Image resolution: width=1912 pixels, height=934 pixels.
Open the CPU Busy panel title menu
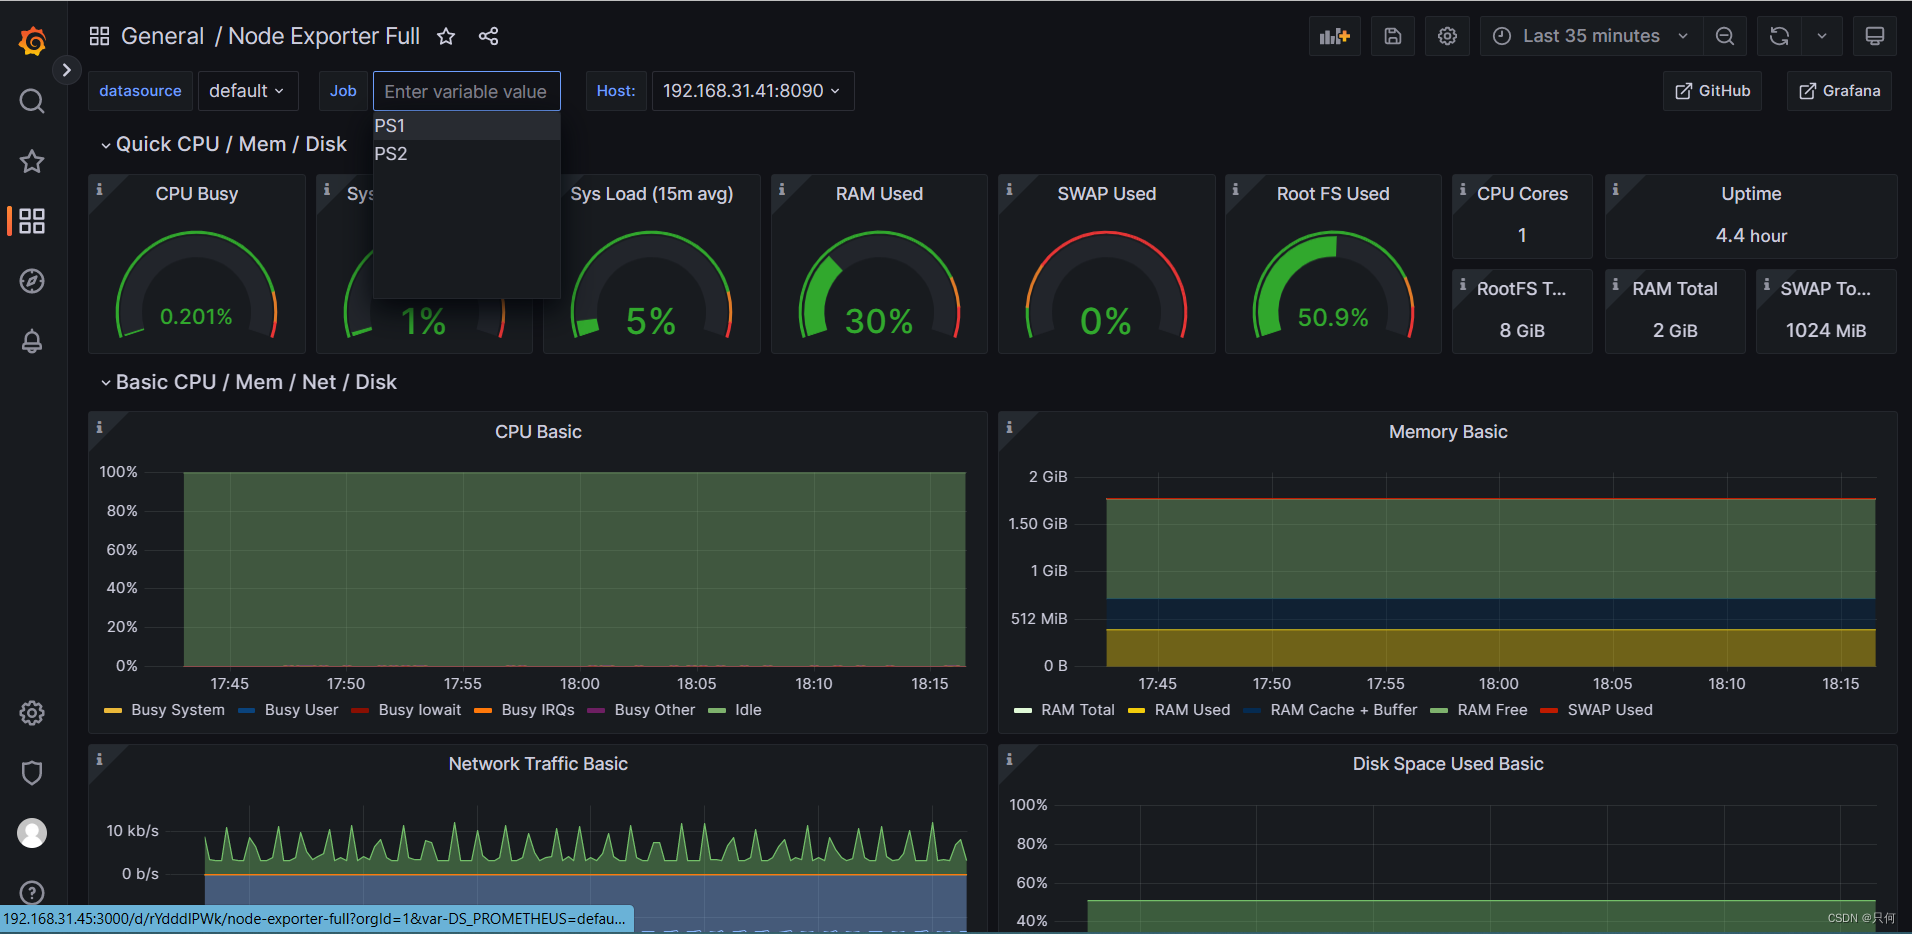197,194
